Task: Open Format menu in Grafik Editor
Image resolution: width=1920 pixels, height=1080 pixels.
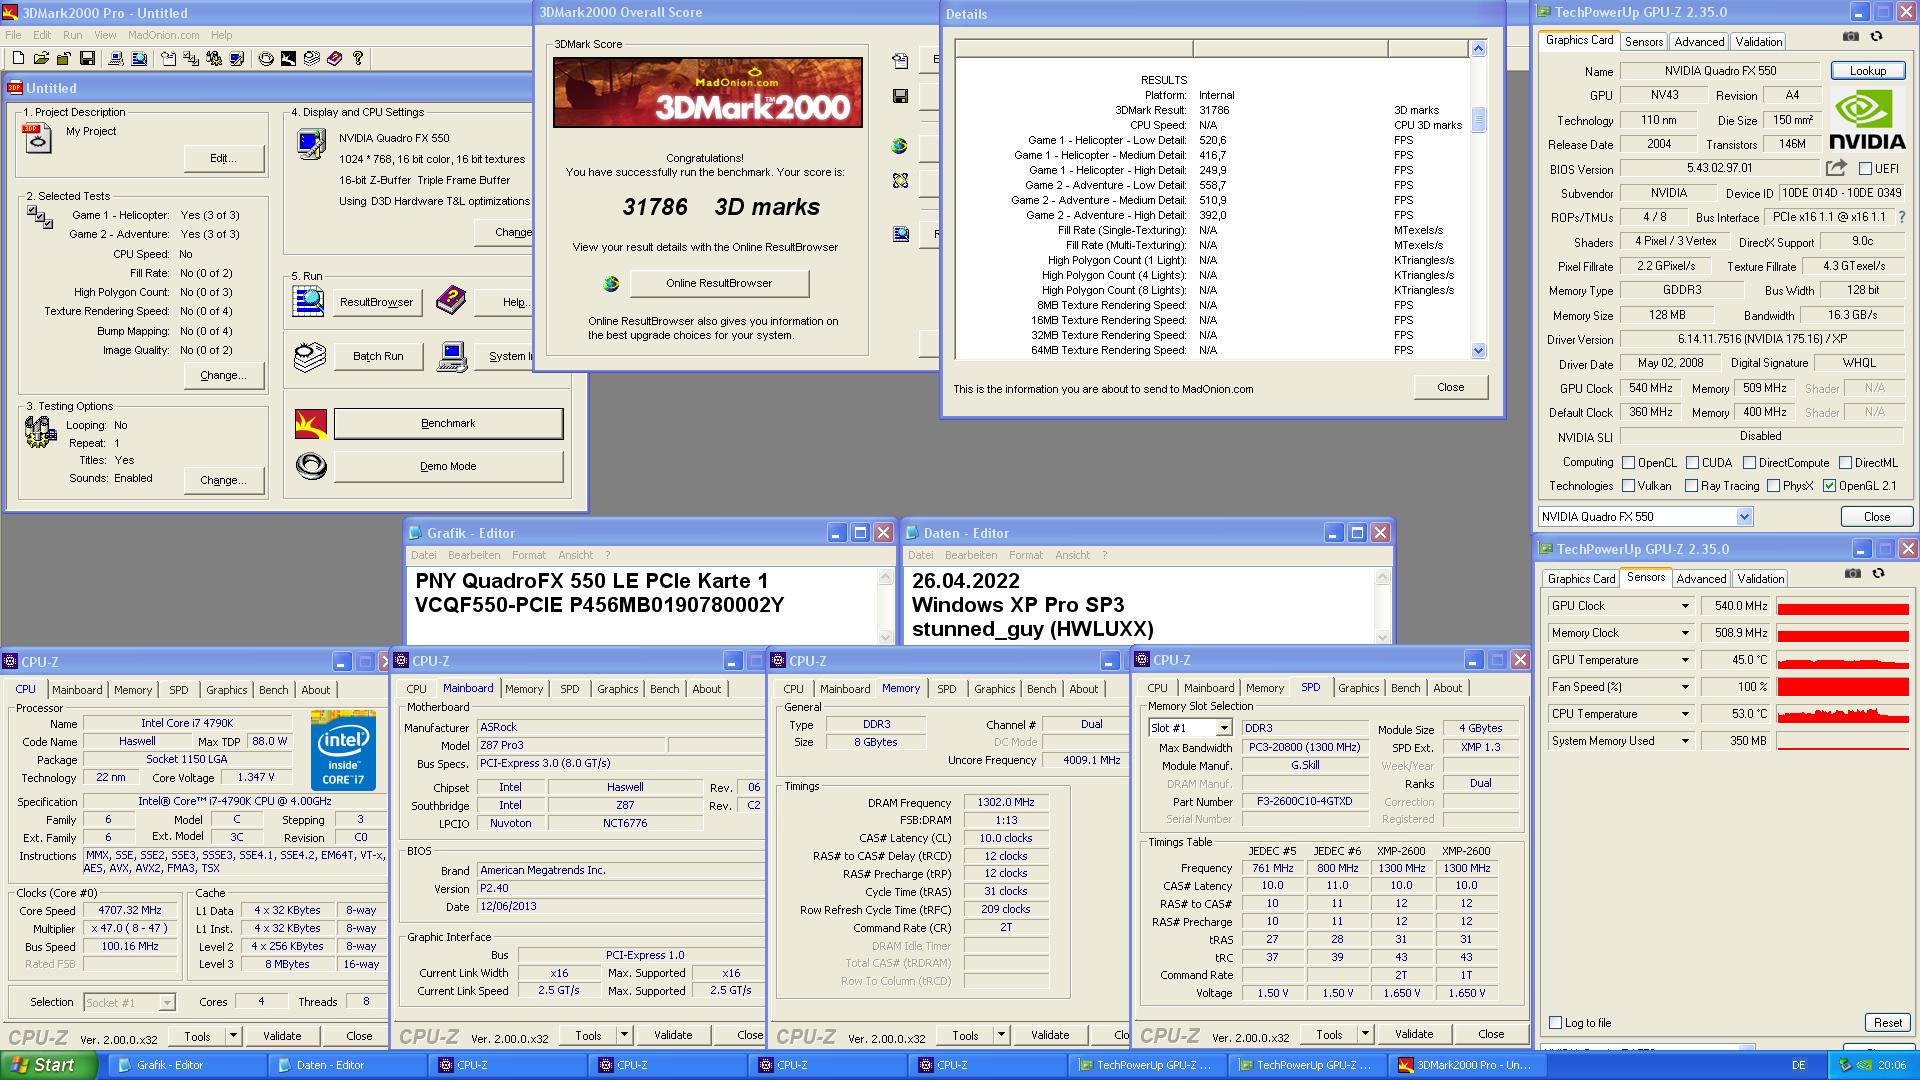Action: point(528,555)
